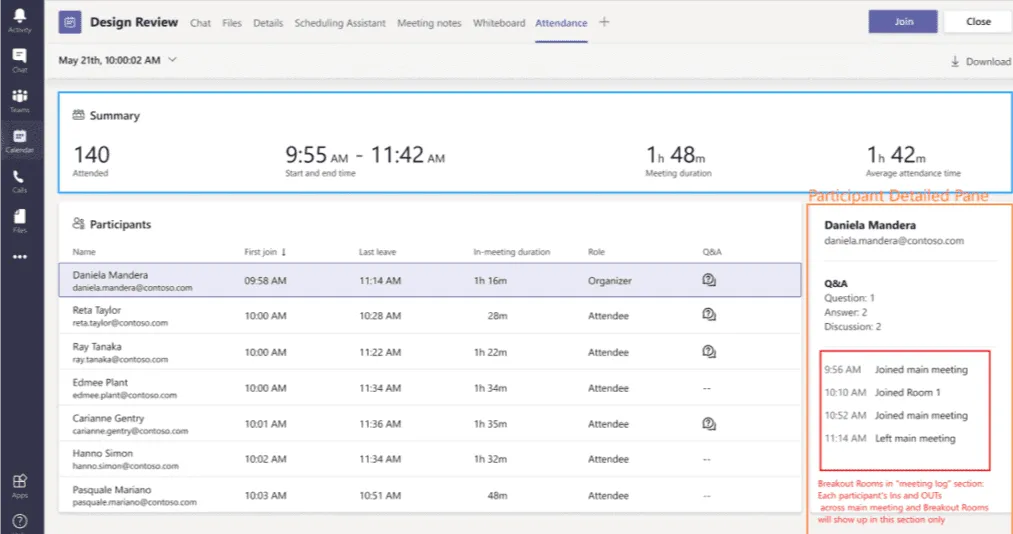Select Ray Tanaka participant name

(97, 346)
